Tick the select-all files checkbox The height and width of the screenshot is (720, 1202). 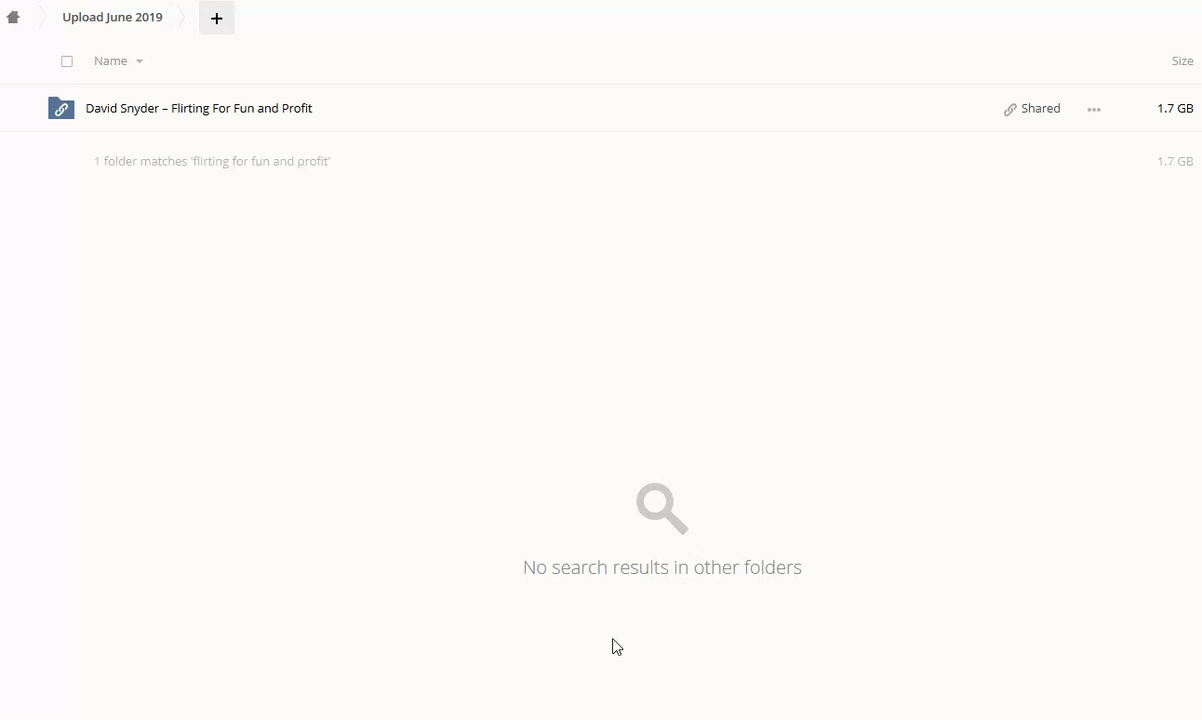point(67,61)
